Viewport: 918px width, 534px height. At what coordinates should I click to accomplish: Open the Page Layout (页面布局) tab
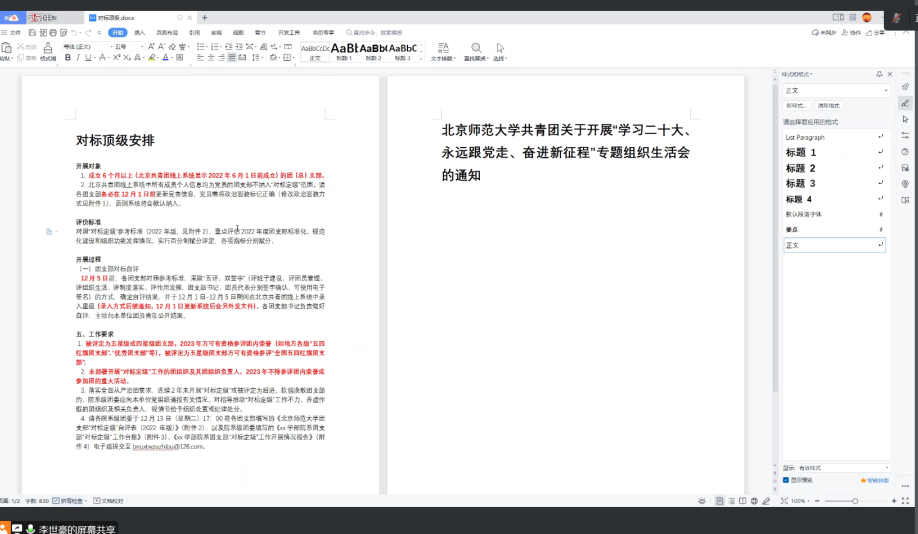coord(166,32)
